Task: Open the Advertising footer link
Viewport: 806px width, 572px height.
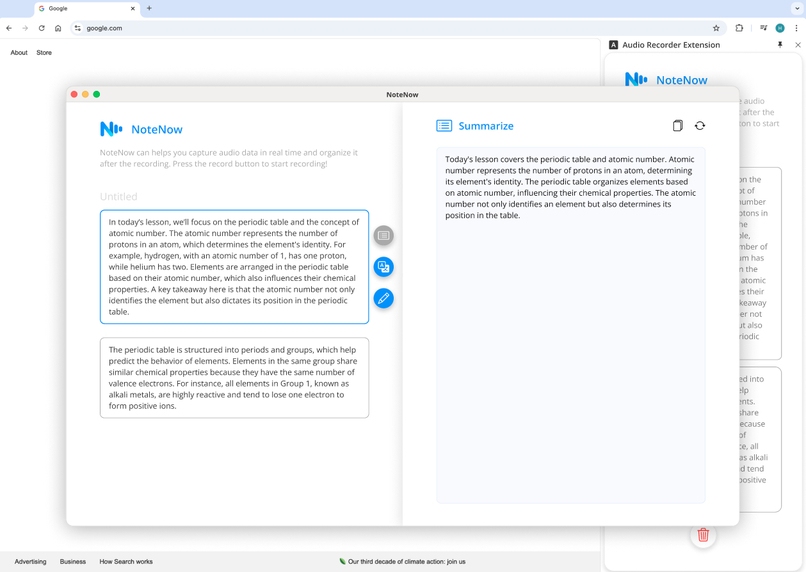Action: pyautogui.click(x=30, y=562)
